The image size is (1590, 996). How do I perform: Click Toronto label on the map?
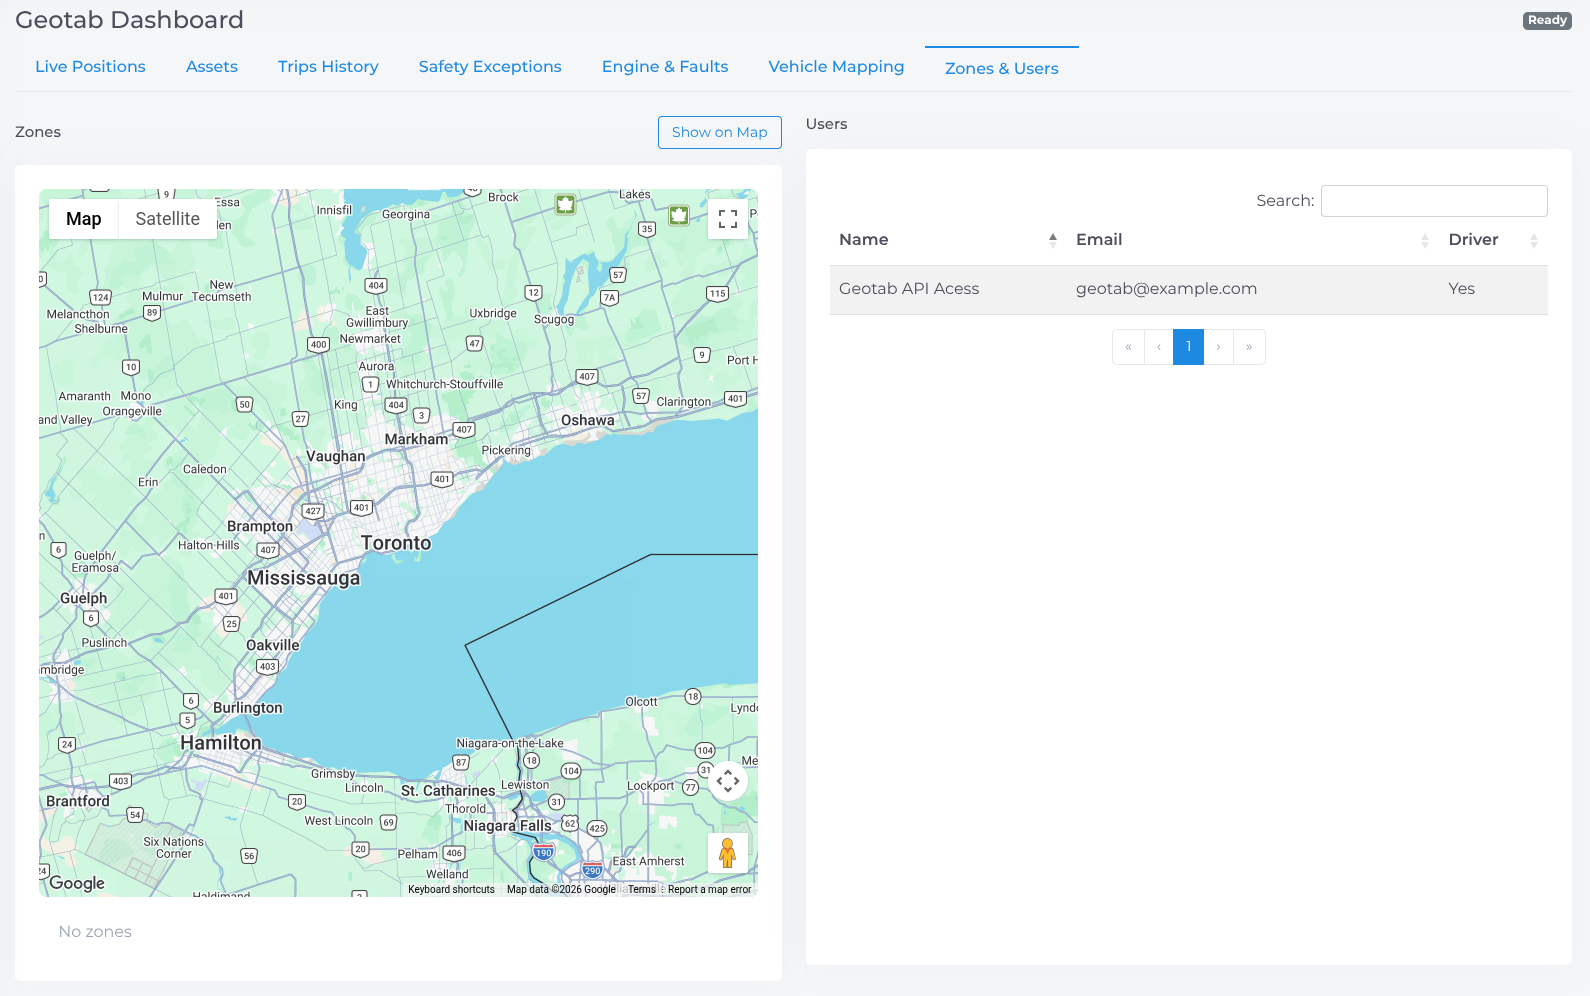(396, 543)
